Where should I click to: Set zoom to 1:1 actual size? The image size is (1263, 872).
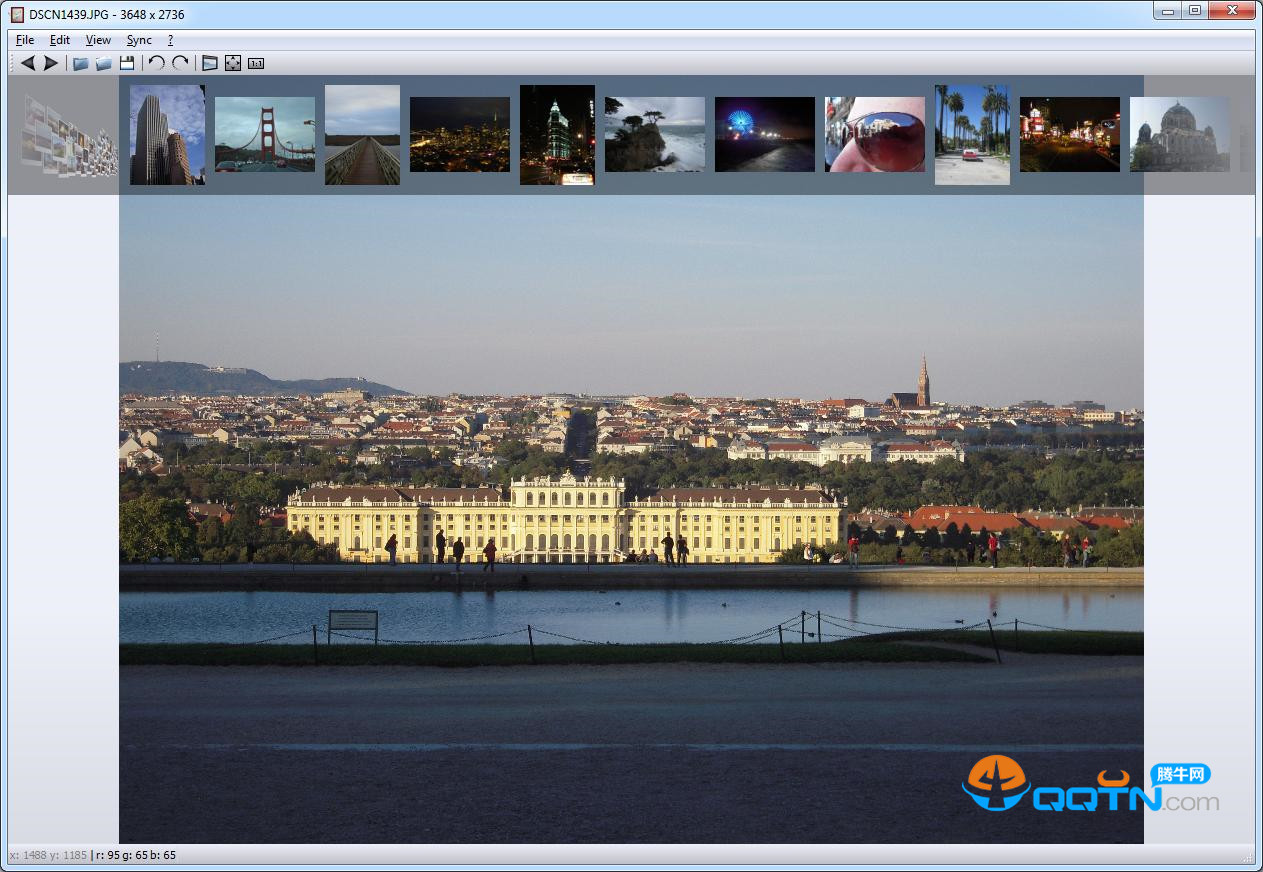256,63
